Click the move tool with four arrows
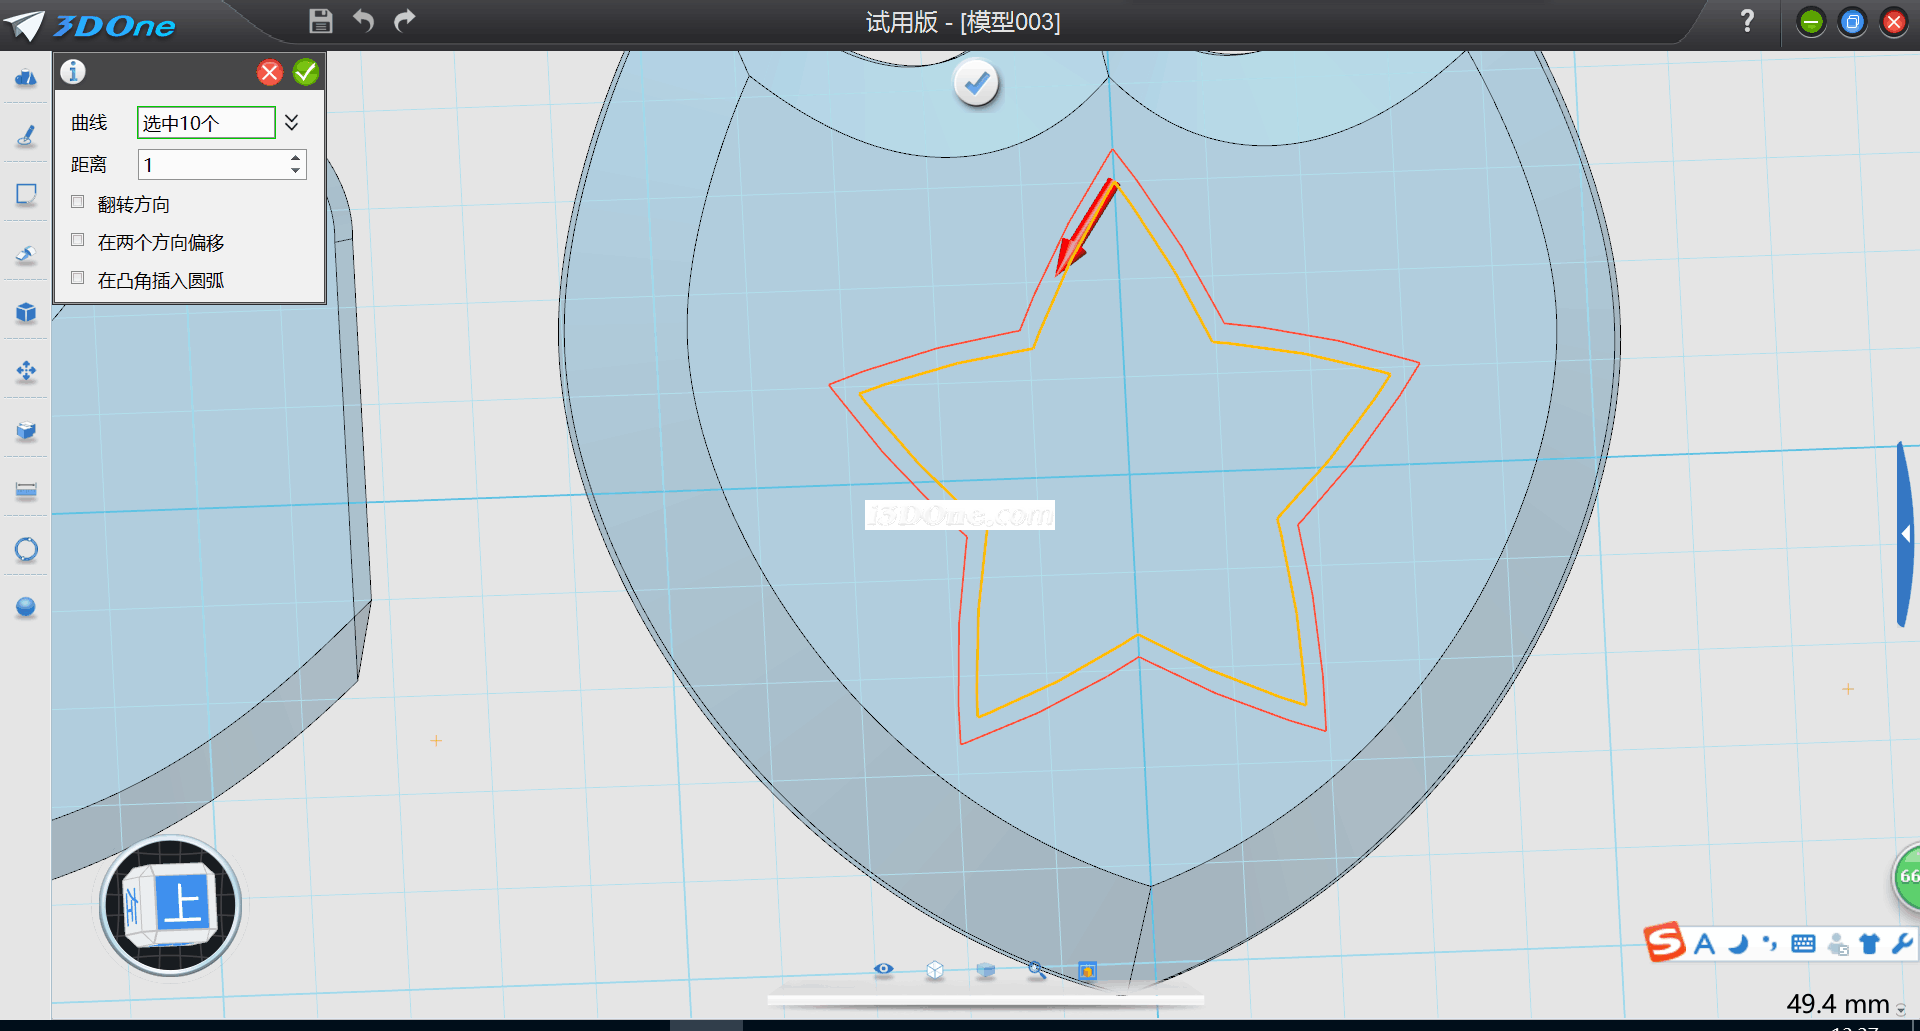Image resolution: width=1920 pixels, height=1031 pixels. [26, 372]
